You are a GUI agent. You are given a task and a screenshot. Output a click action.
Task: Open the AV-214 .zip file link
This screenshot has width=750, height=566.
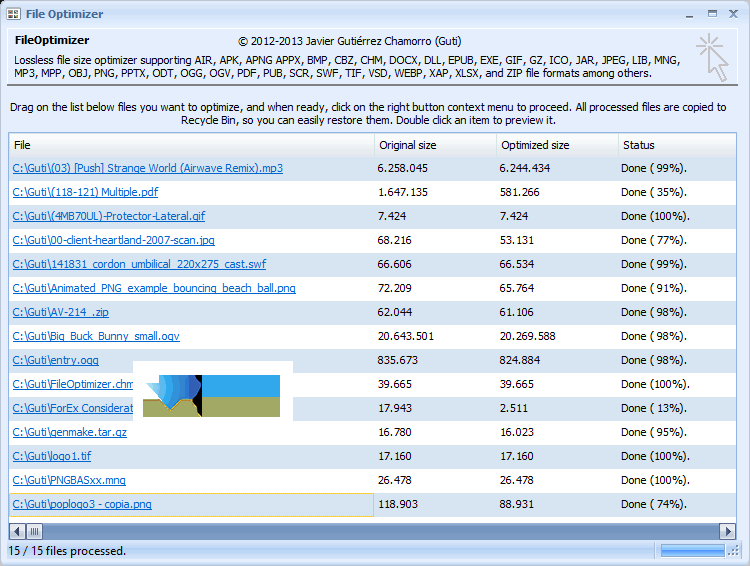point(61,312)
